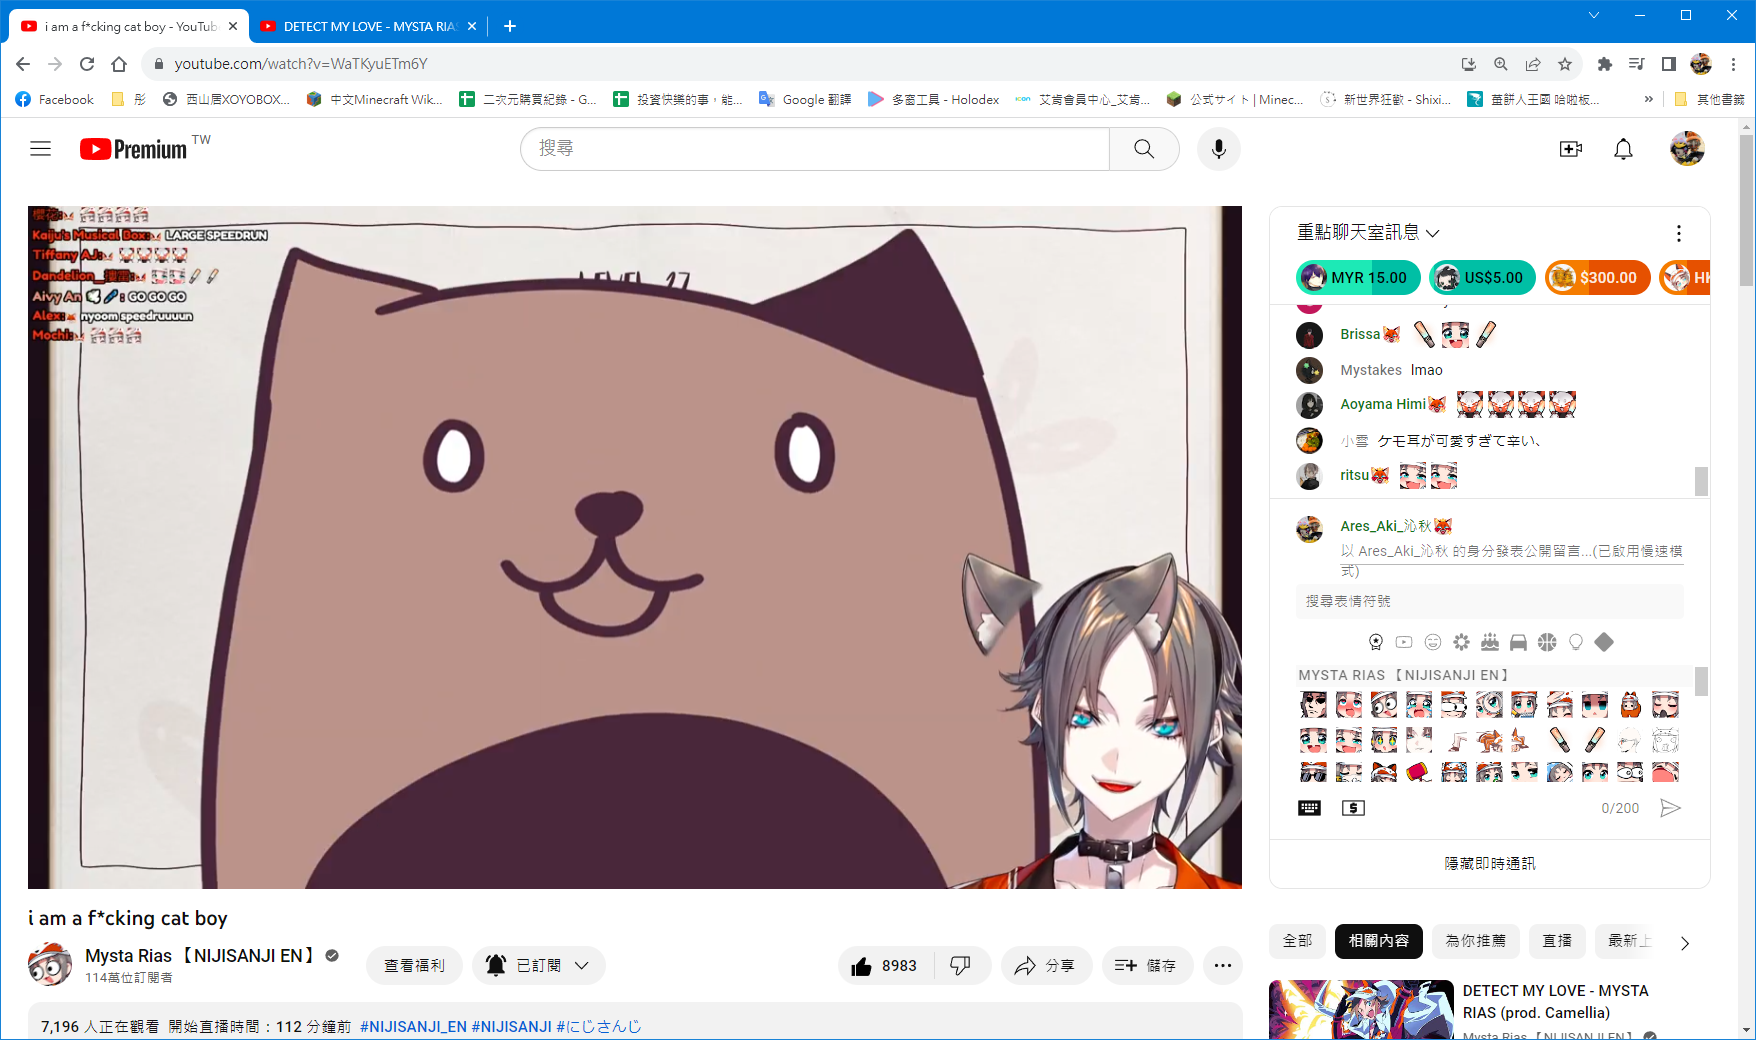Open a new browser tab

coord(510,26)
